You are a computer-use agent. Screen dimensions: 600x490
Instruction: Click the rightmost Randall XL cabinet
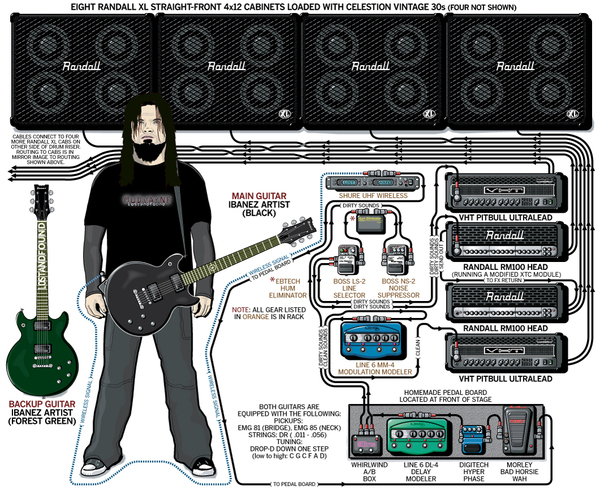tap(518, 71)
